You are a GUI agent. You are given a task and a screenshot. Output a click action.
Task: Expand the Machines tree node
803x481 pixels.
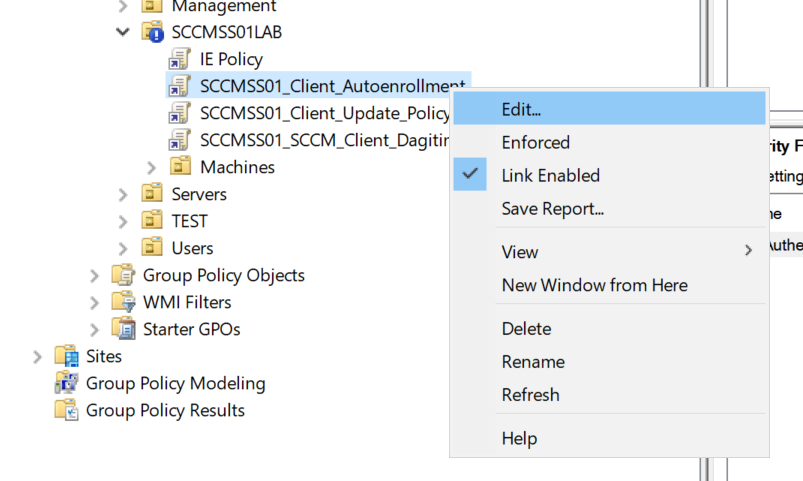[x=151, y=168]
